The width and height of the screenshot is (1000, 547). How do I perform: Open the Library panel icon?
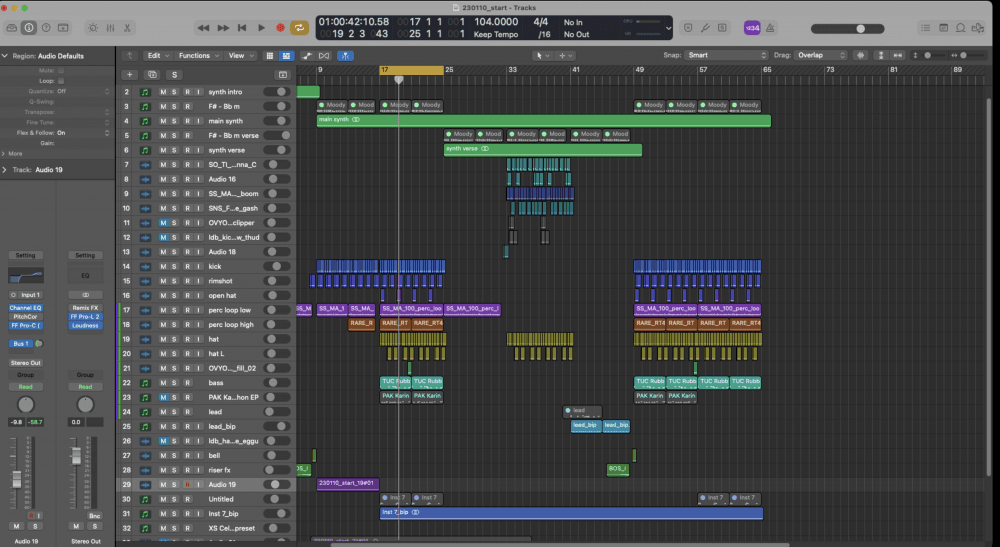(11, 28)
